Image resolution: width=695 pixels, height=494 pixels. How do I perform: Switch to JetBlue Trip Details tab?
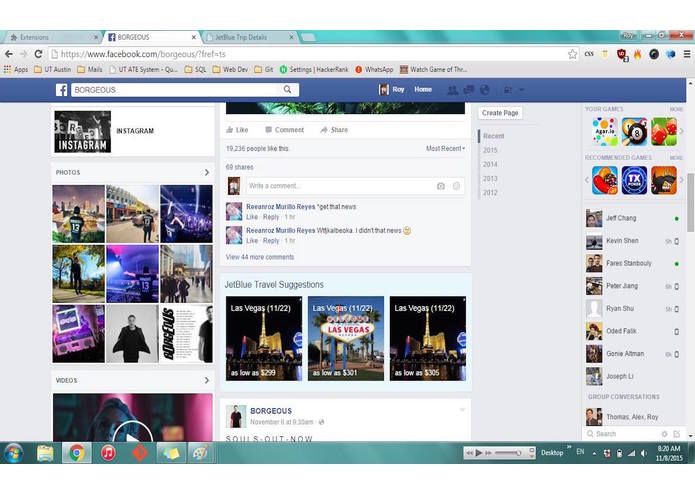(x=248, y=37)
